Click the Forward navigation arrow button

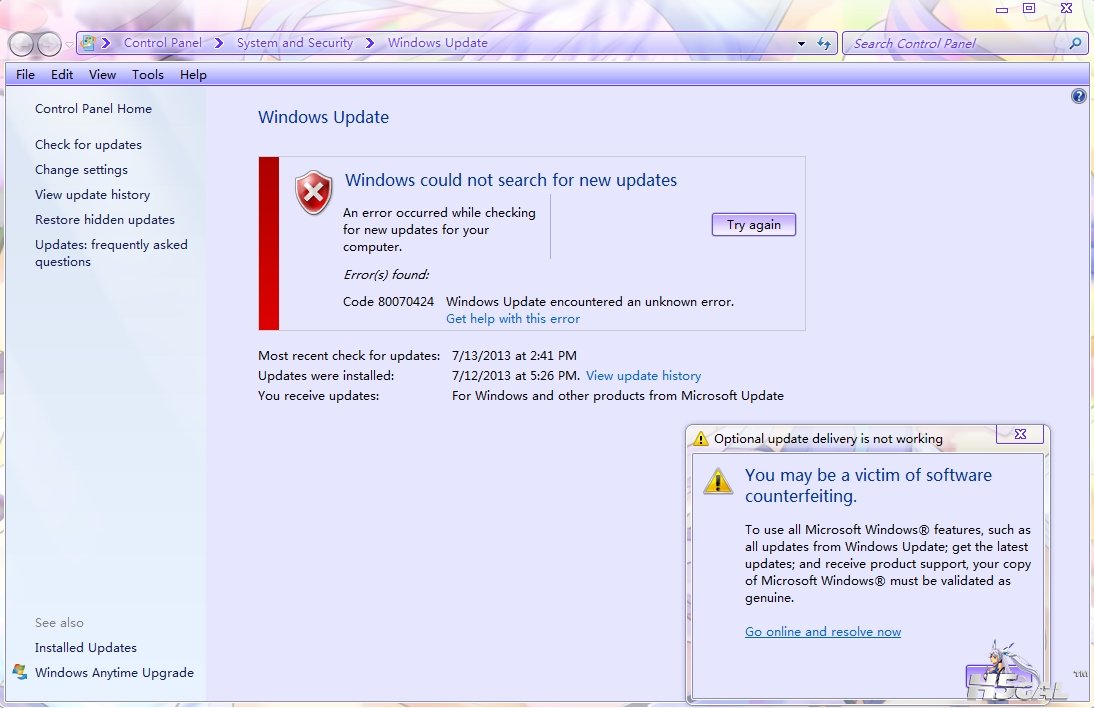pyautogui.click(x=49, y=44)
